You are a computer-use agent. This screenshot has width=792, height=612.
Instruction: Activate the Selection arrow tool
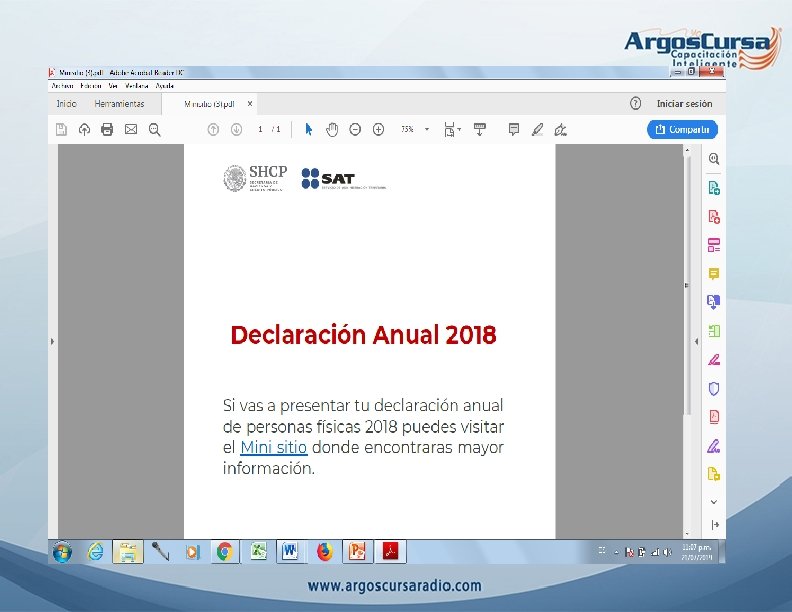[x=309, y=130]
